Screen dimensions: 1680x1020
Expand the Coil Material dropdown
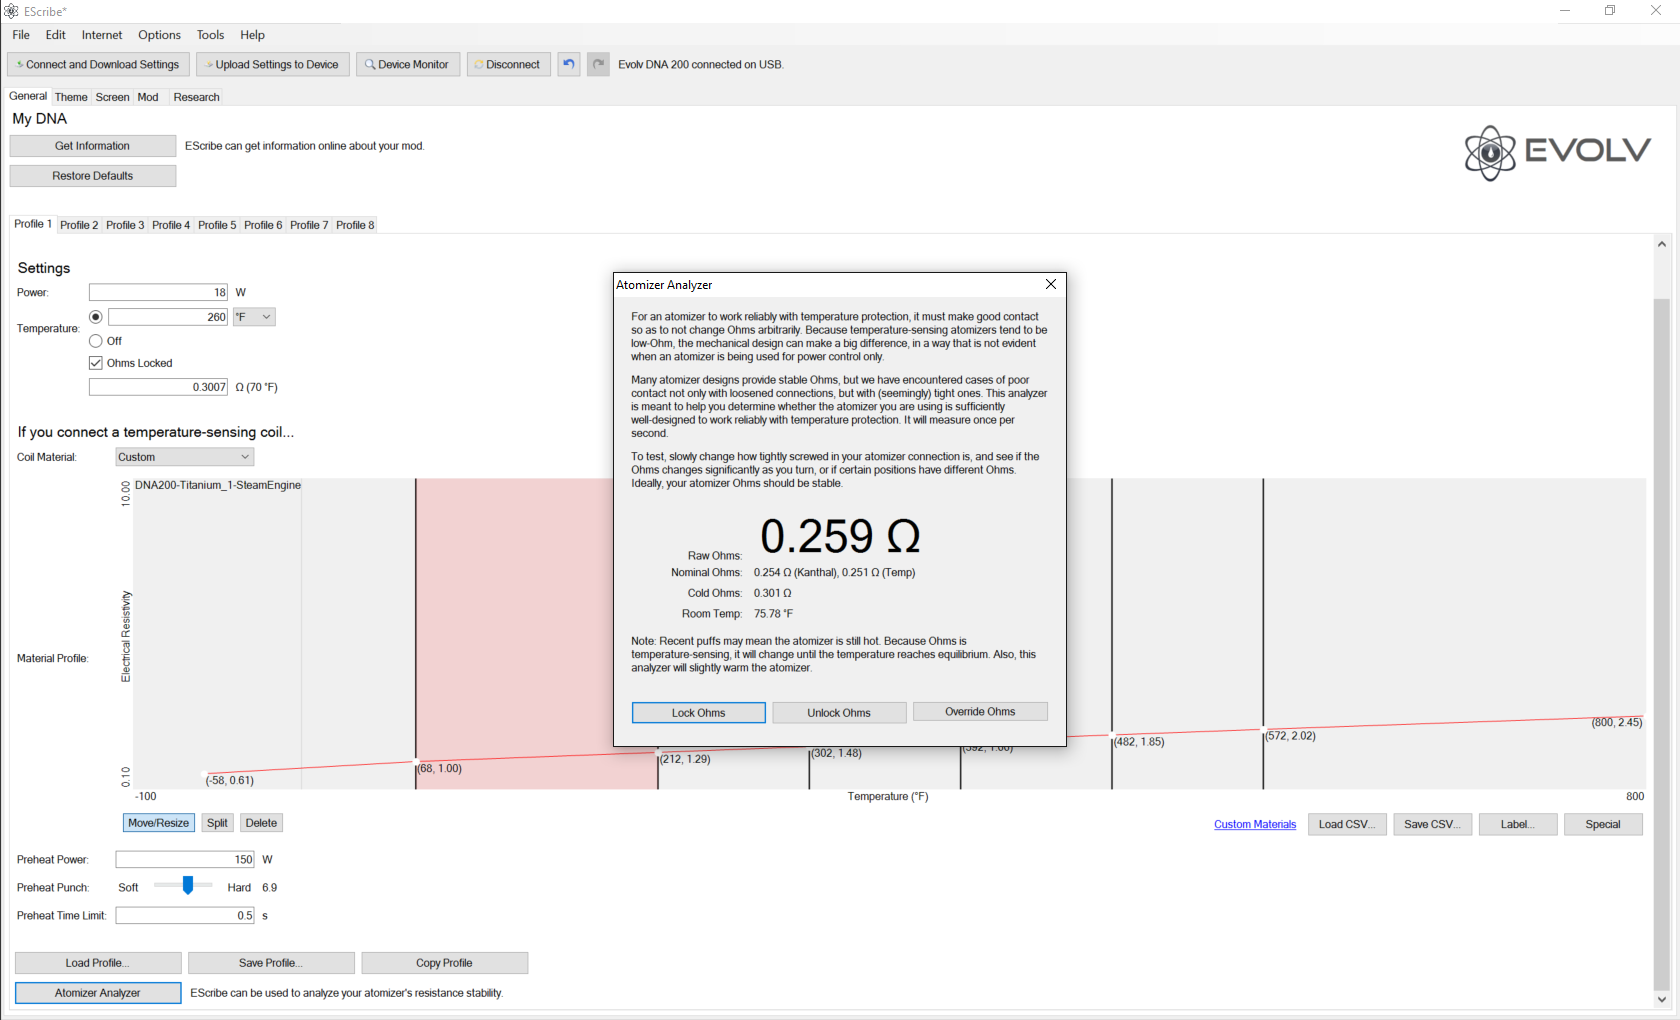184,457
